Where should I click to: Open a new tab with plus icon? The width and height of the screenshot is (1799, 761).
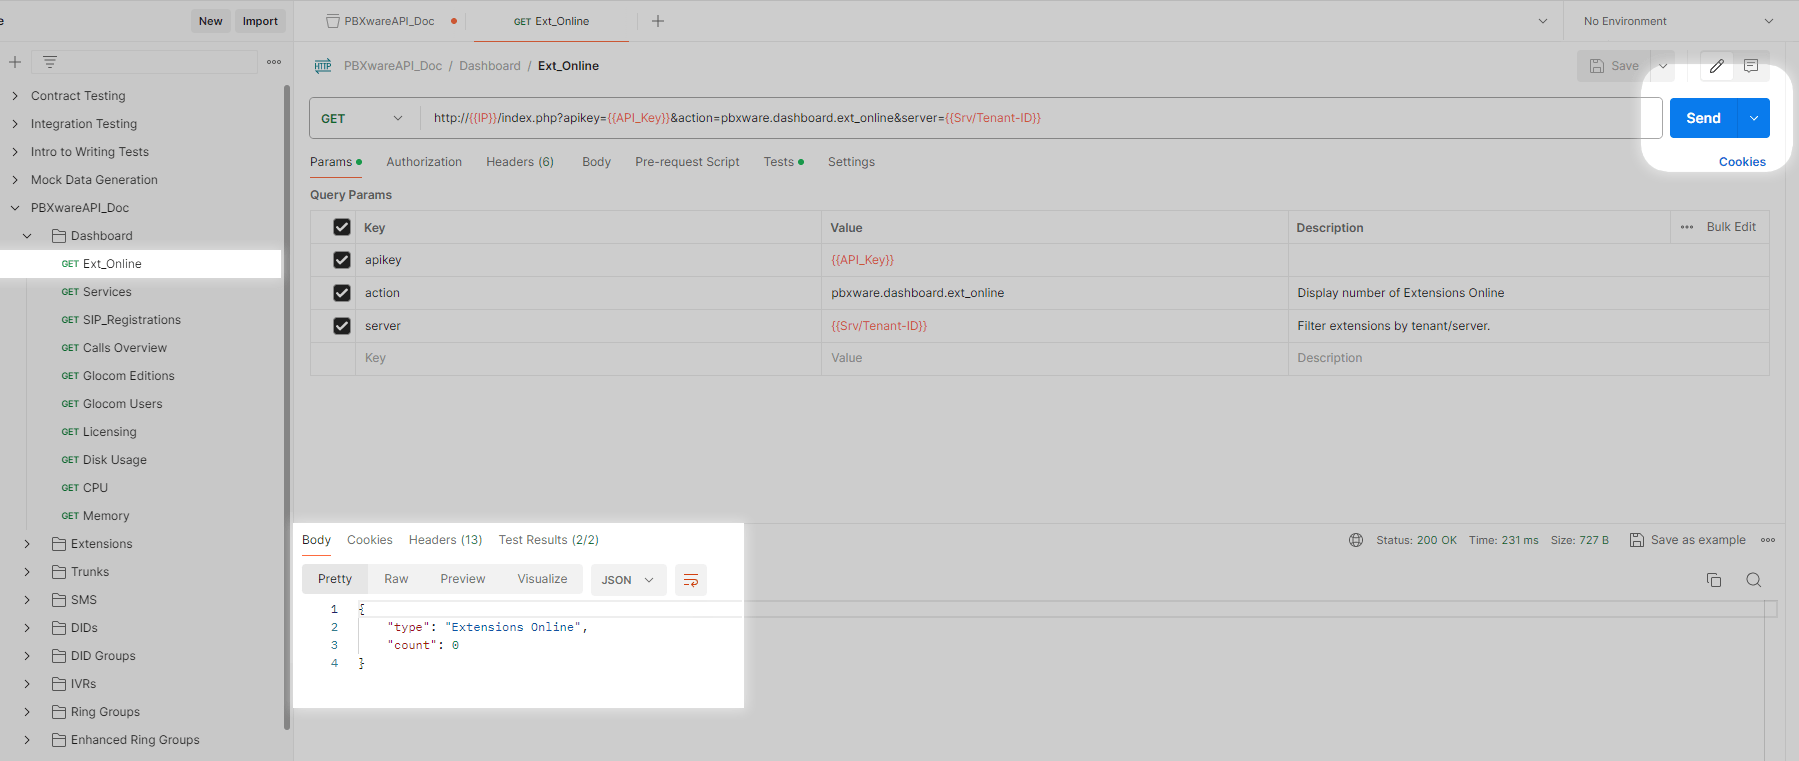(x=658, y=21)
